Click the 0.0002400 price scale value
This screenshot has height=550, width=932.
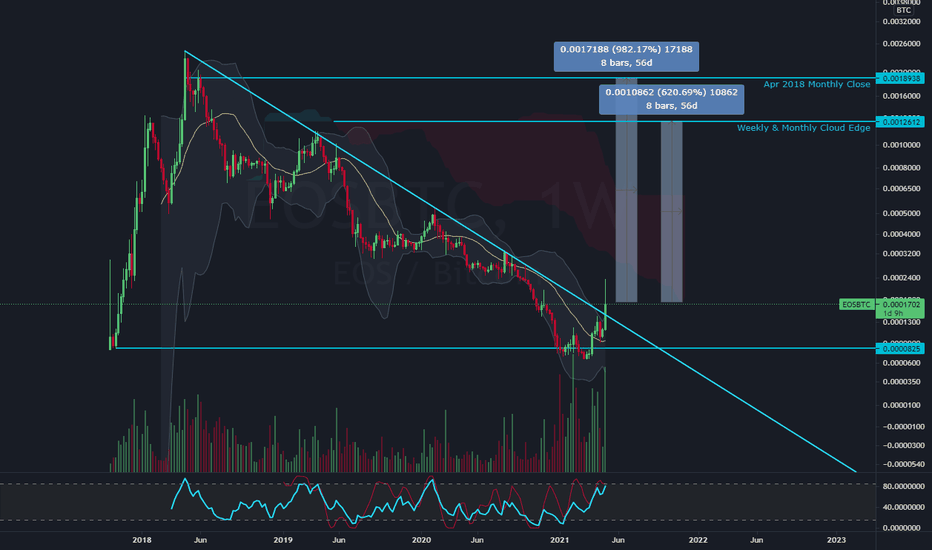click(902, 278)
